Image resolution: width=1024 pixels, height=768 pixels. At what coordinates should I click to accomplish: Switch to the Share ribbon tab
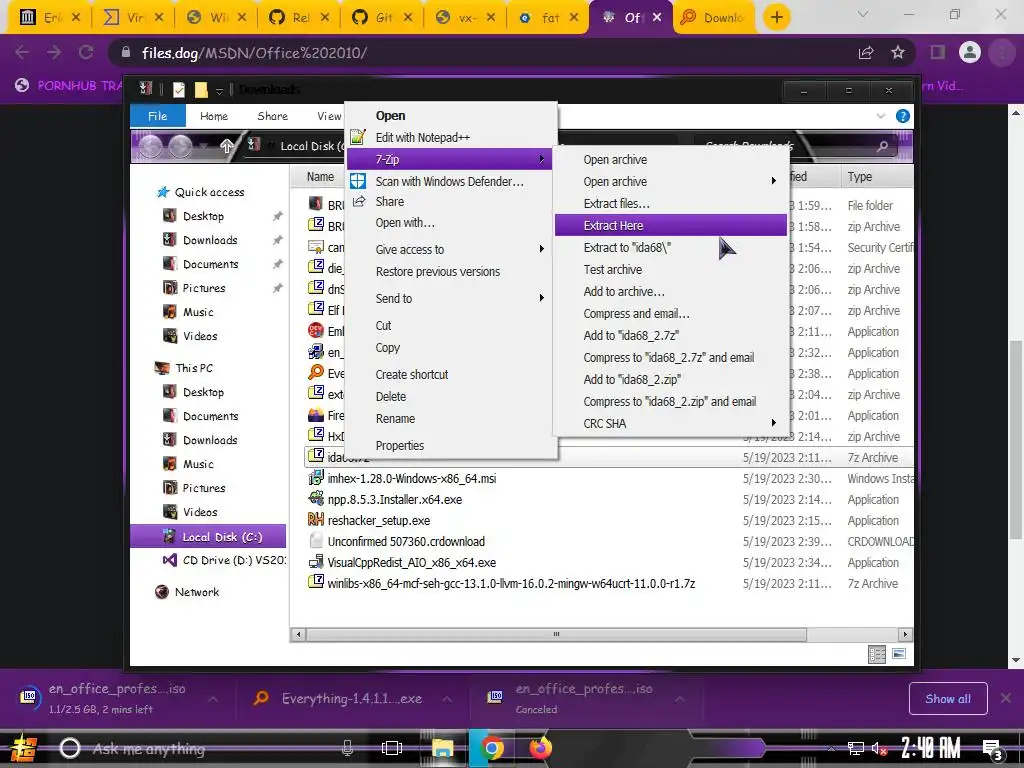pyautogui.click(x=272, y=116)
